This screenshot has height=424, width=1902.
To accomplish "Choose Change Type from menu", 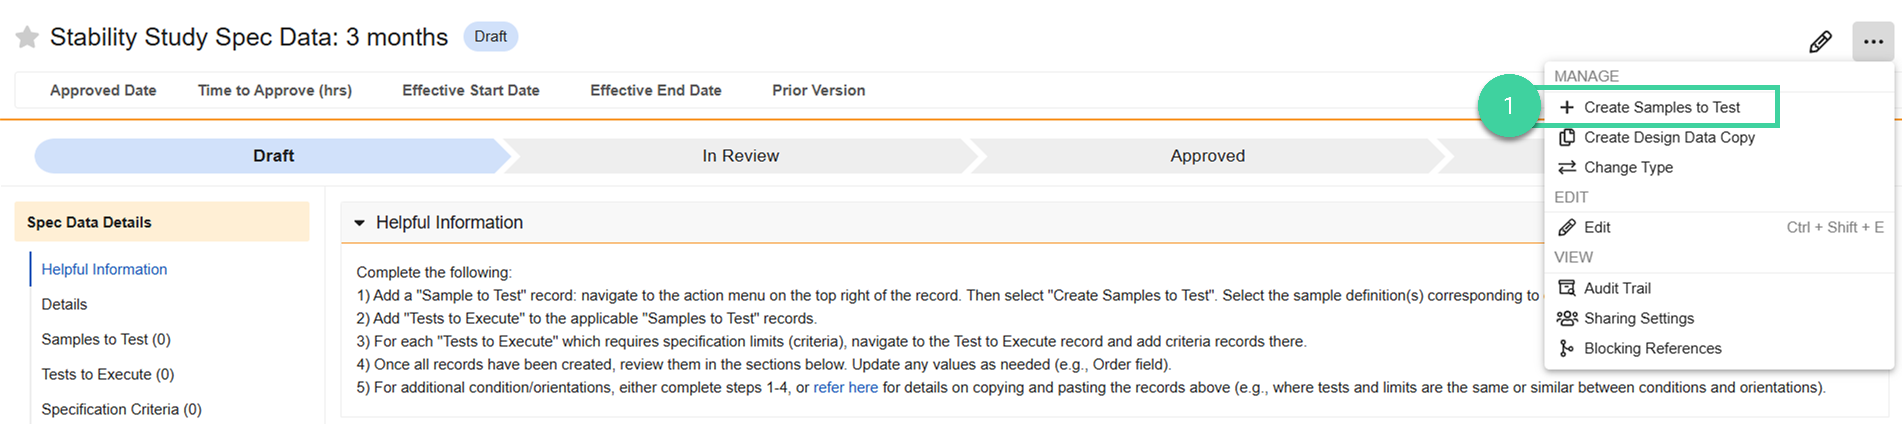I will pos(1627,167).
